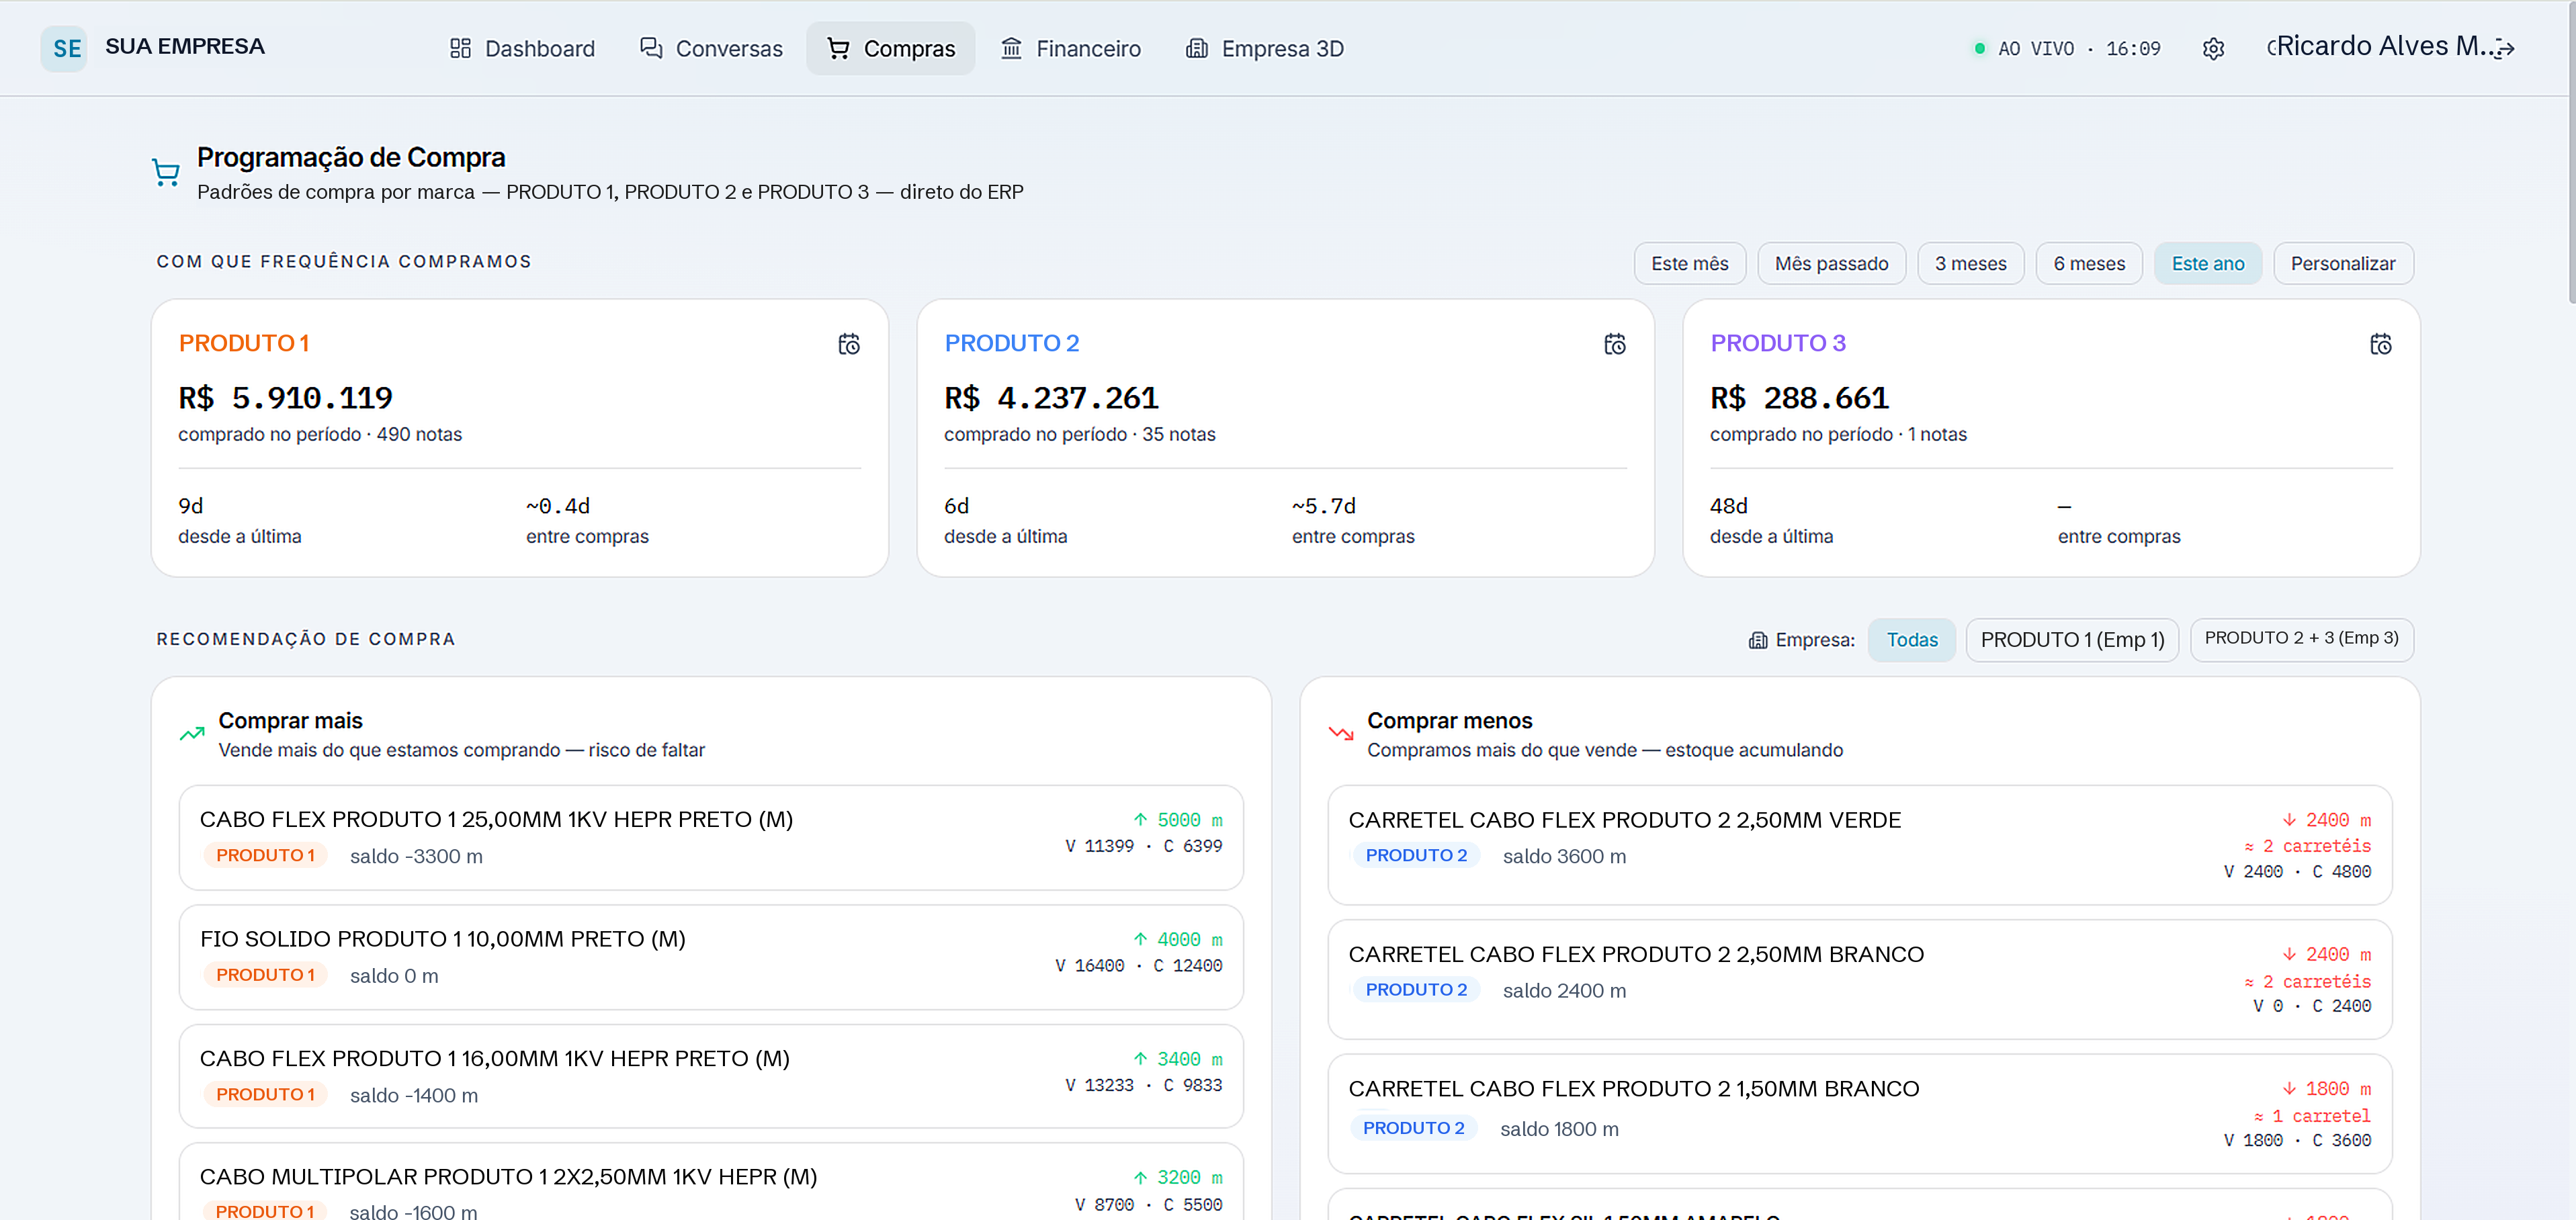Select the Este ano period
The image size is (2576, 1220).
[x=2207, y=264]
